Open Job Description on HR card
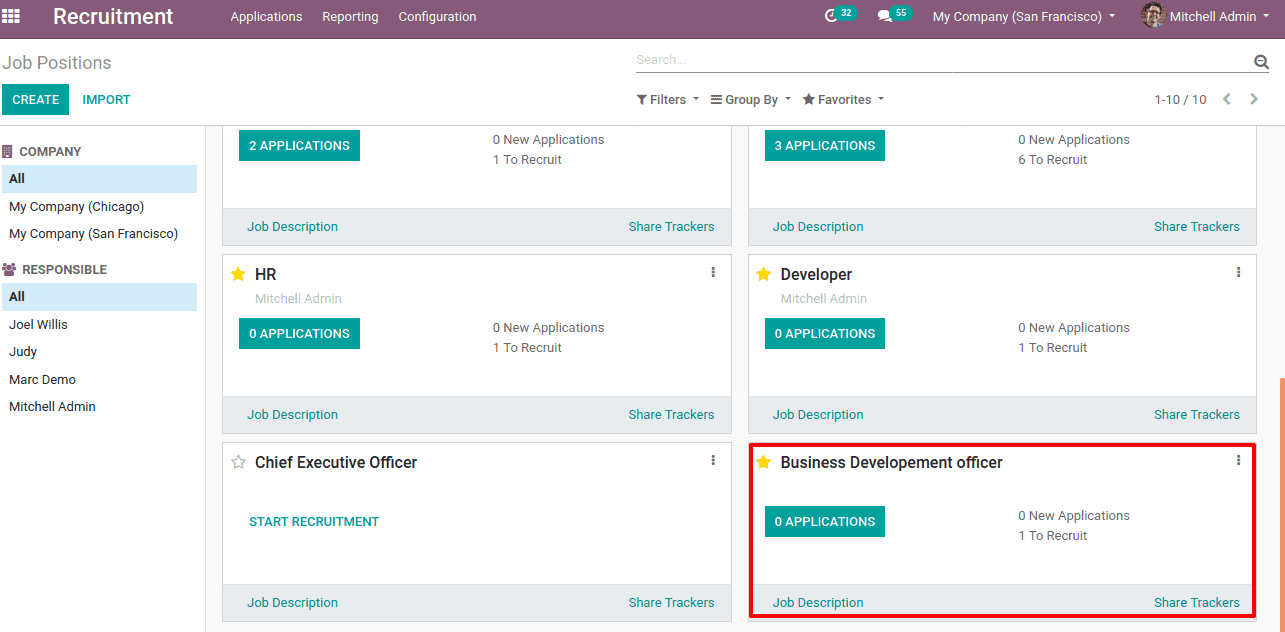This screenshot has height=632, width=1285. pyautogui.click(x=292, y=414)
